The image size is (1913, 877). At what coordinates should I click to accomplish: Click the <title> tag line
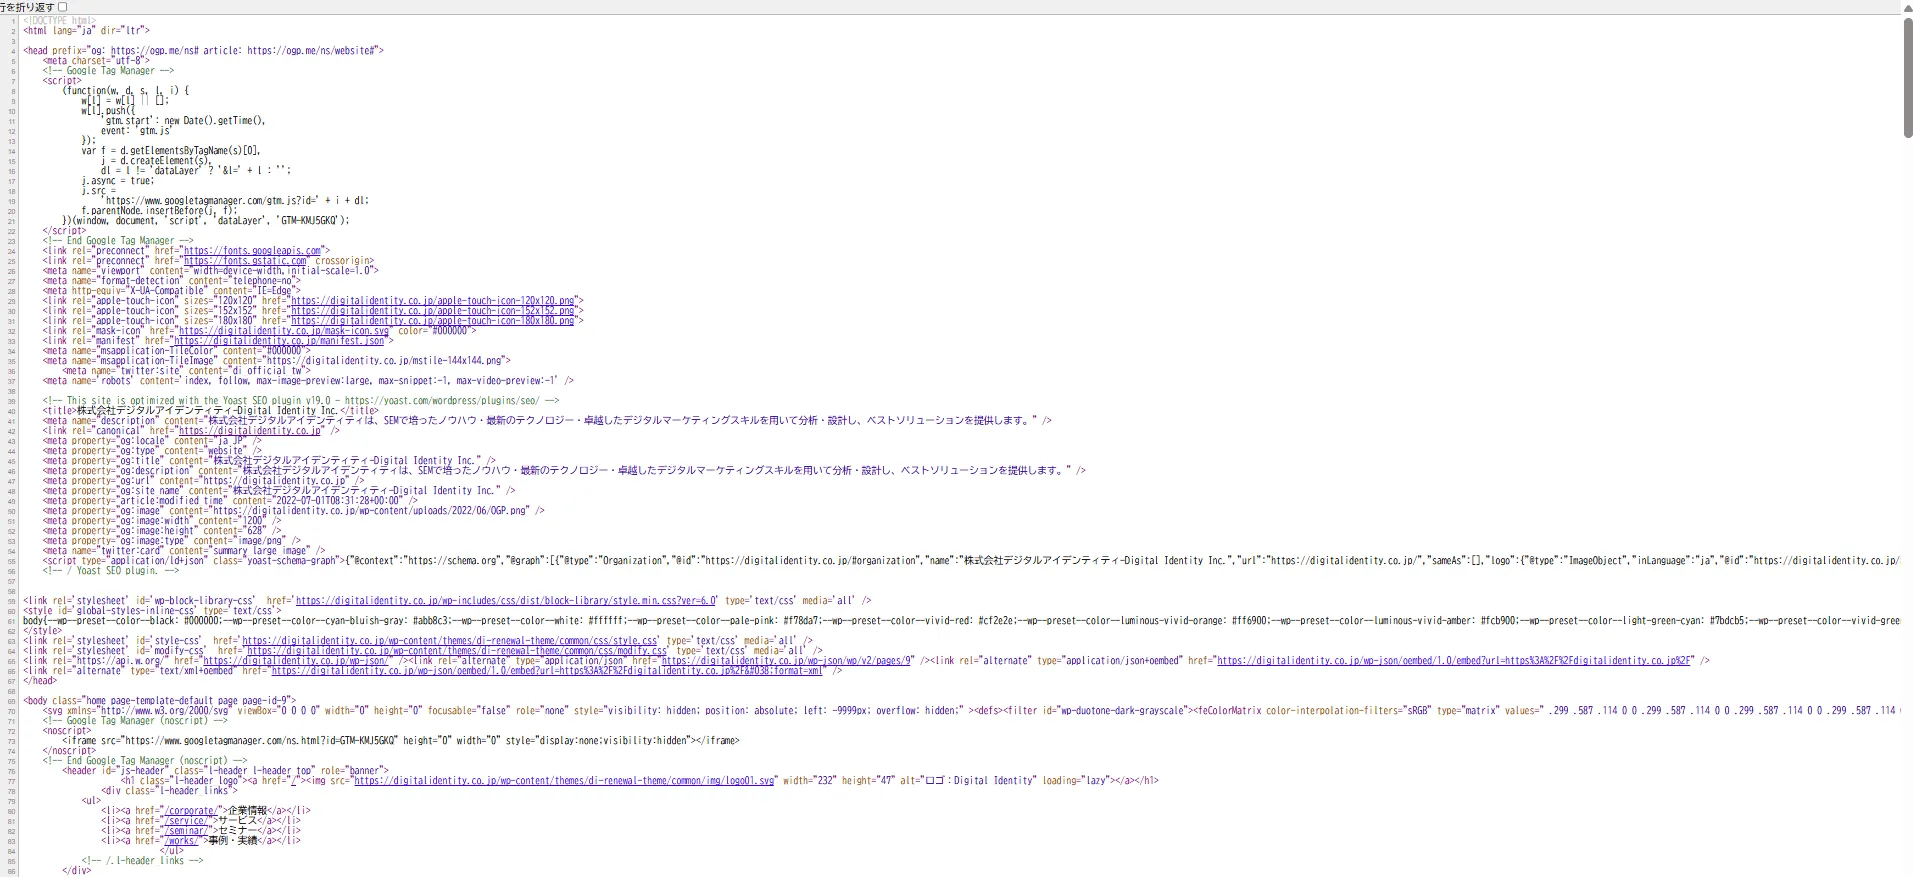(211, 411)
